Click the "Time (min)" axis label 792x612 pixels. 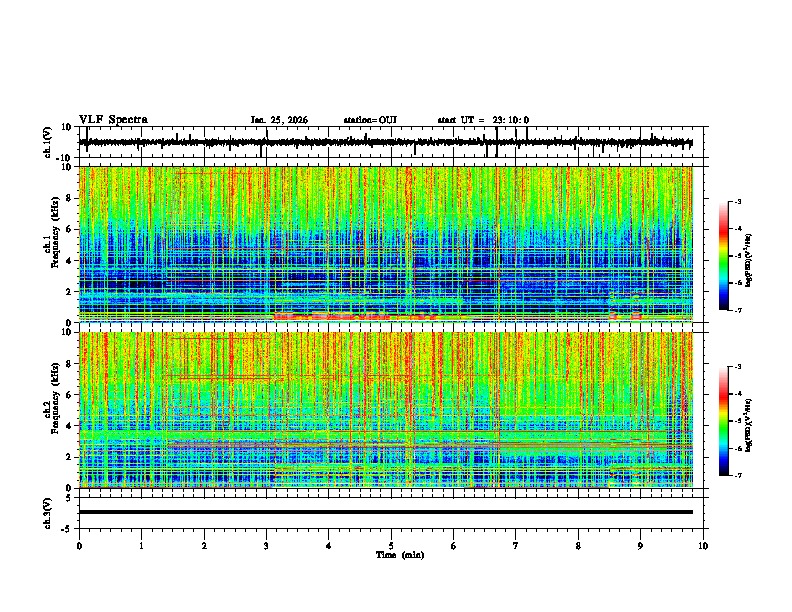400,555
